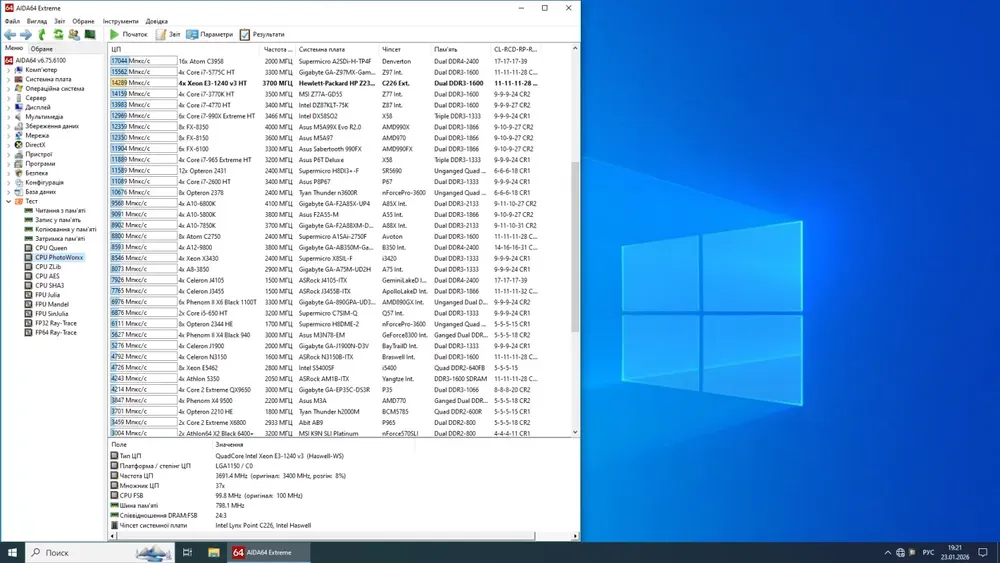Viewport: 1000px width, 563px height.
Task: Click the Refresh icon in toolbar
Action: pyautogui.click(x=58, y=34)
